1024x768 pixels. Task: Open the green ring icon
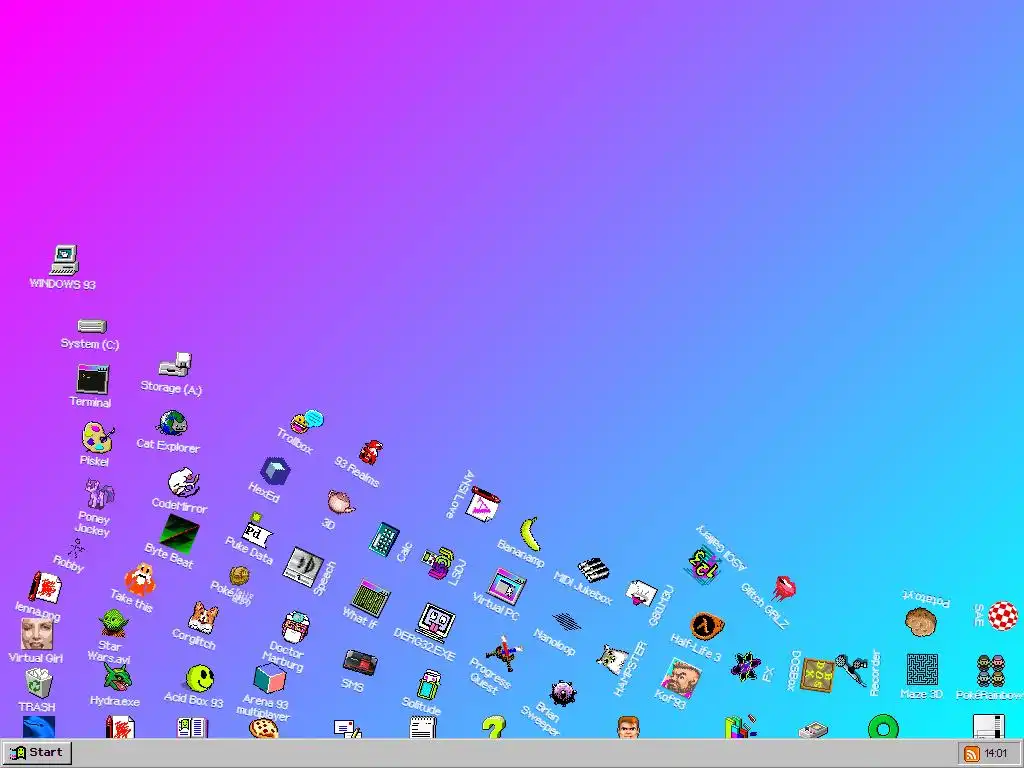883,726
